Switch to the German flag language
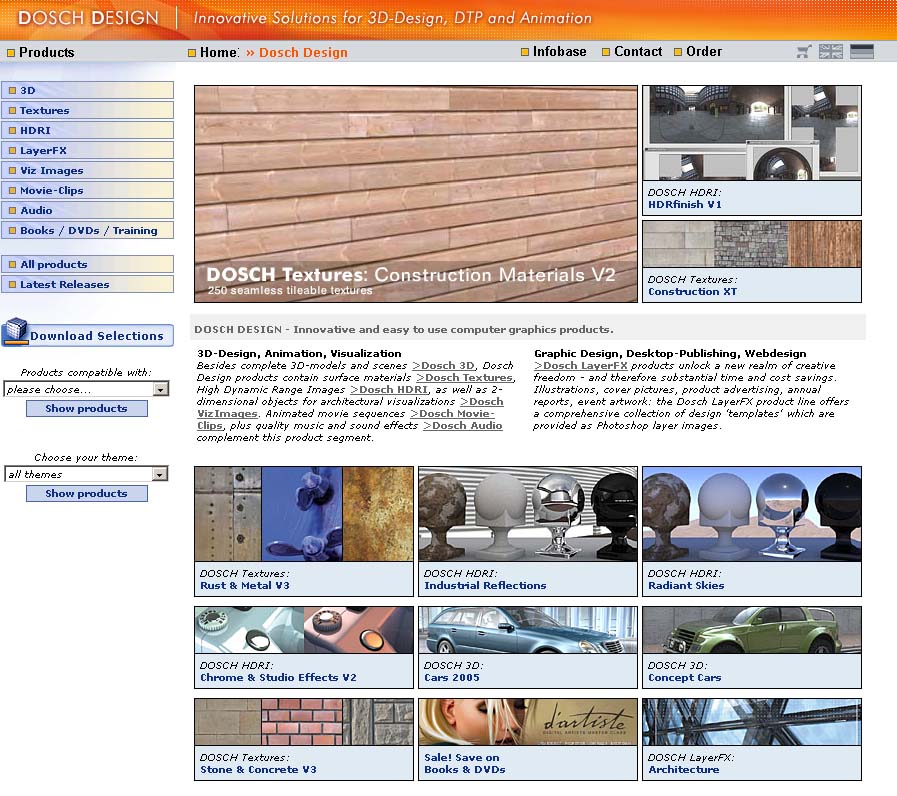 [862, 52]
